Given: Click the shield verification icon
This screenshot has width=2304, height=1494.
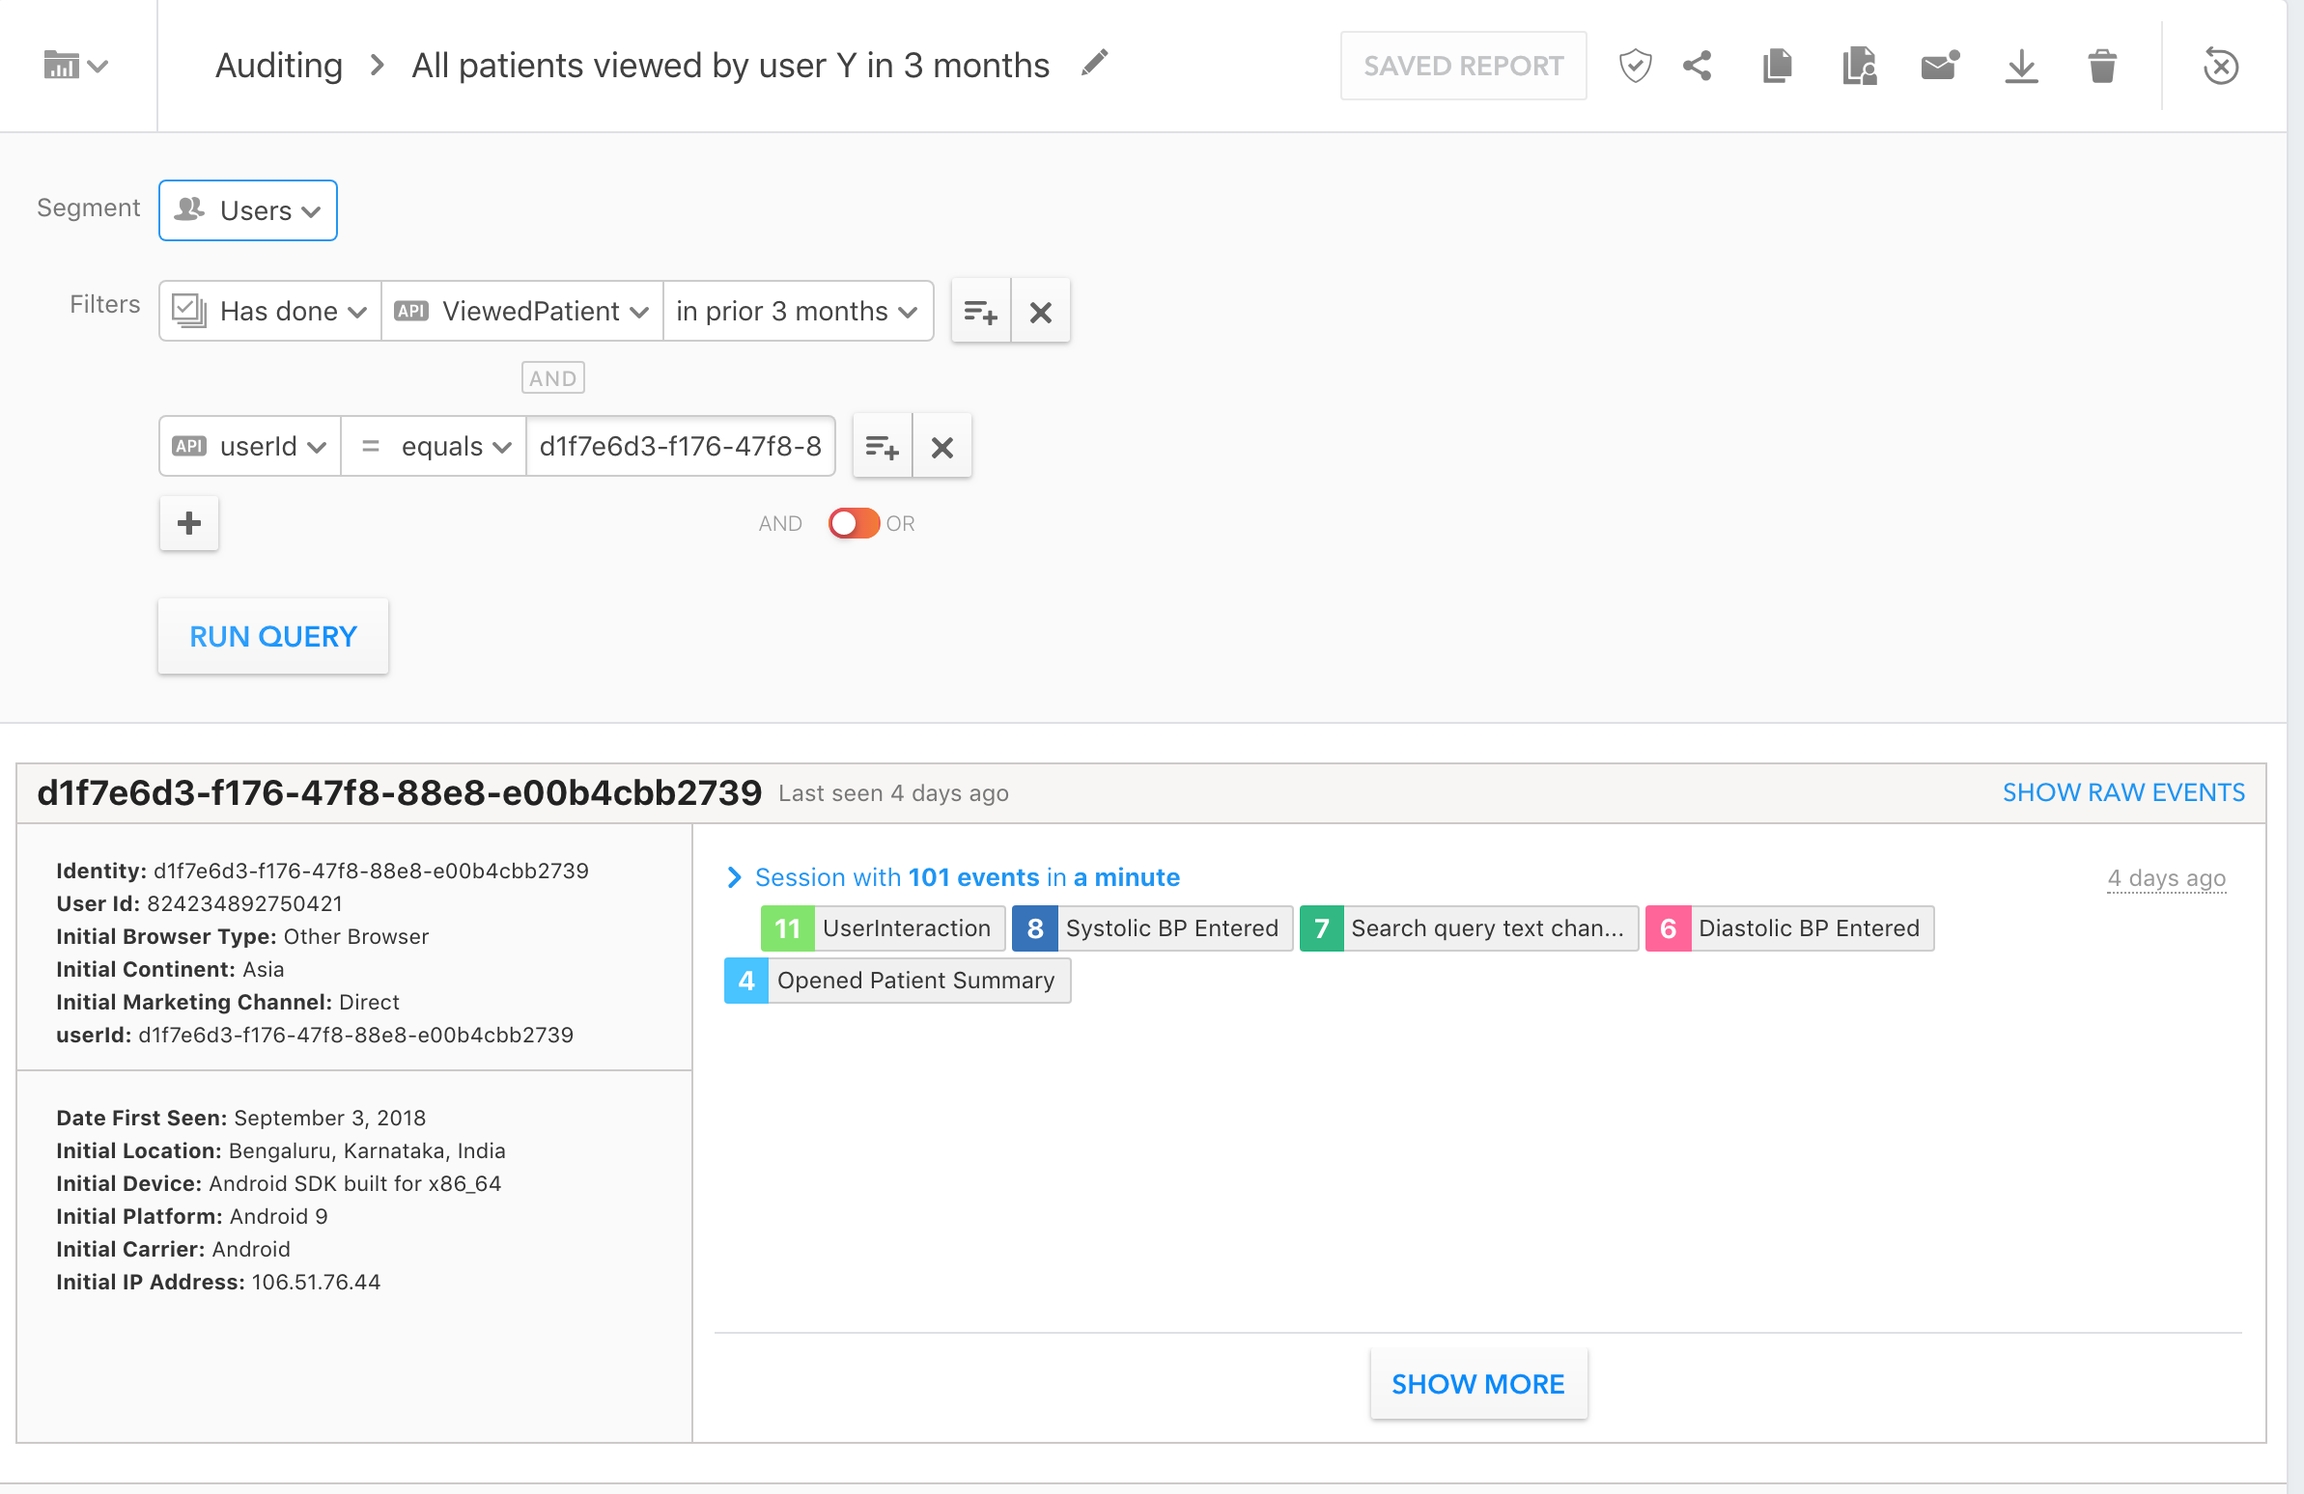Looking at the screenshot, I should 1635,66.
